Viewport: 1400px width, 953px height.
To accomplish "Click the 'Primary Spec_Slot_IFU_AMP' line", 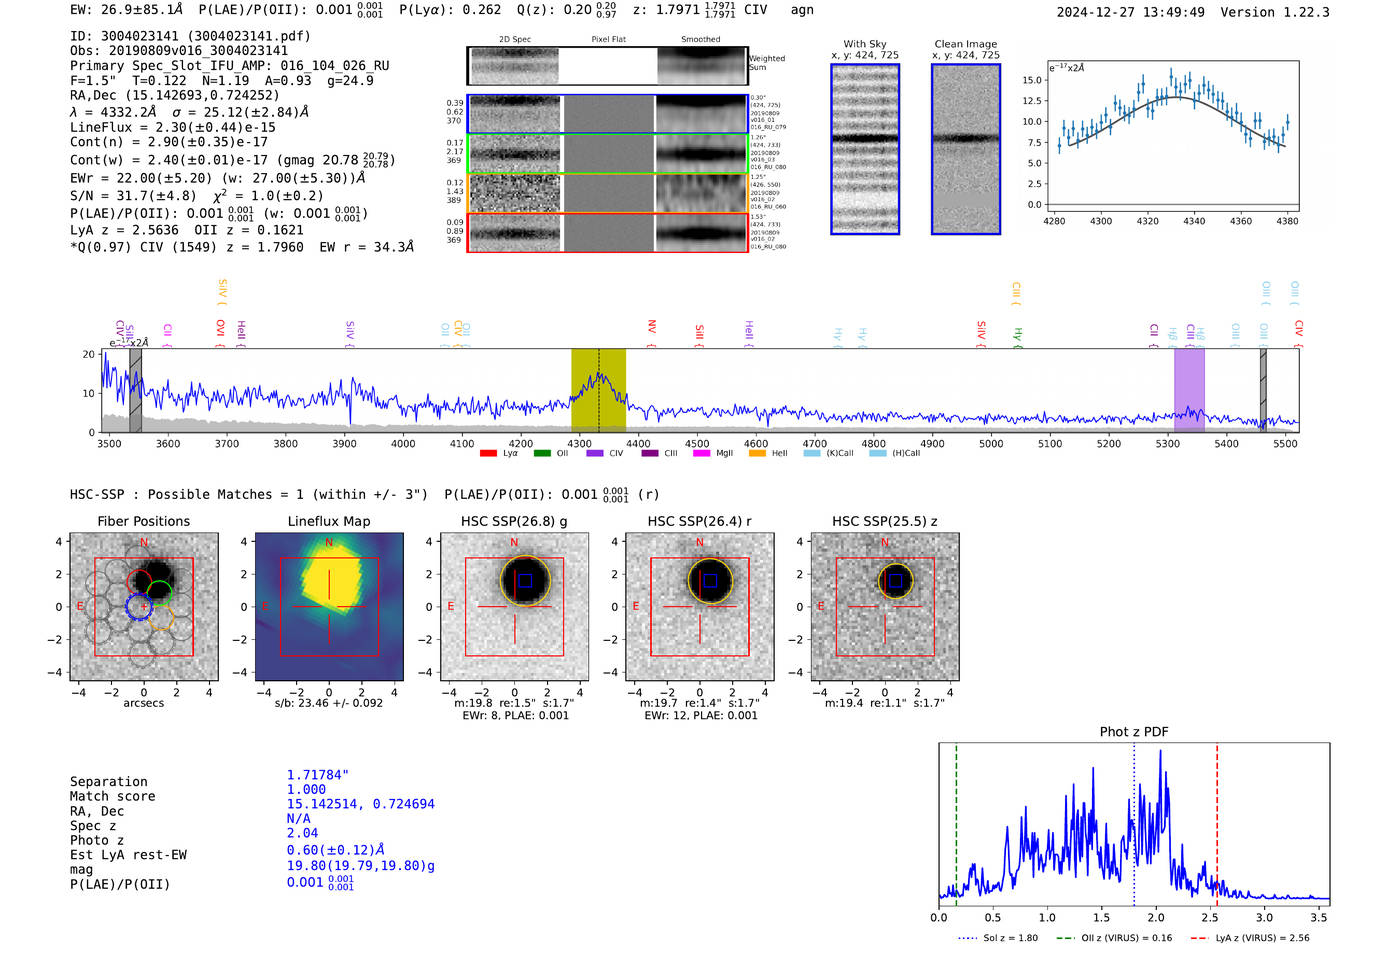I will (x=230, y=66).
